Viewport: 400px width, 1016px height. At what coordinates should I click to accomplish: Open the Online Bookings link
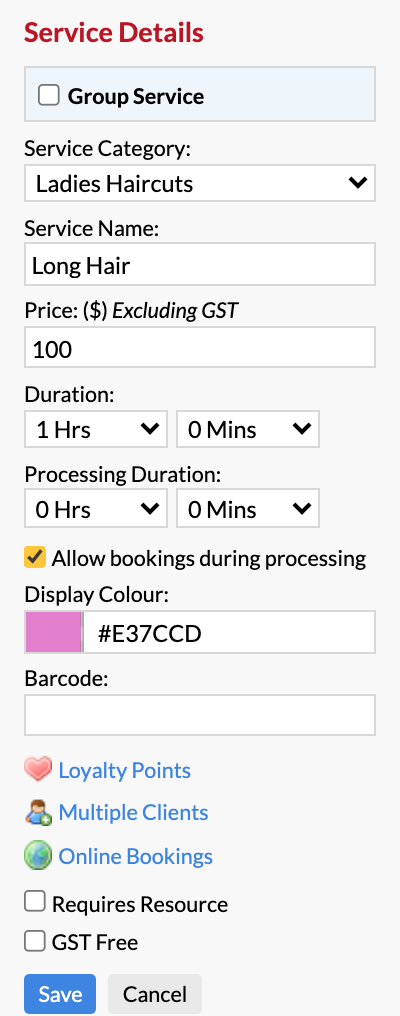[135, 857]
